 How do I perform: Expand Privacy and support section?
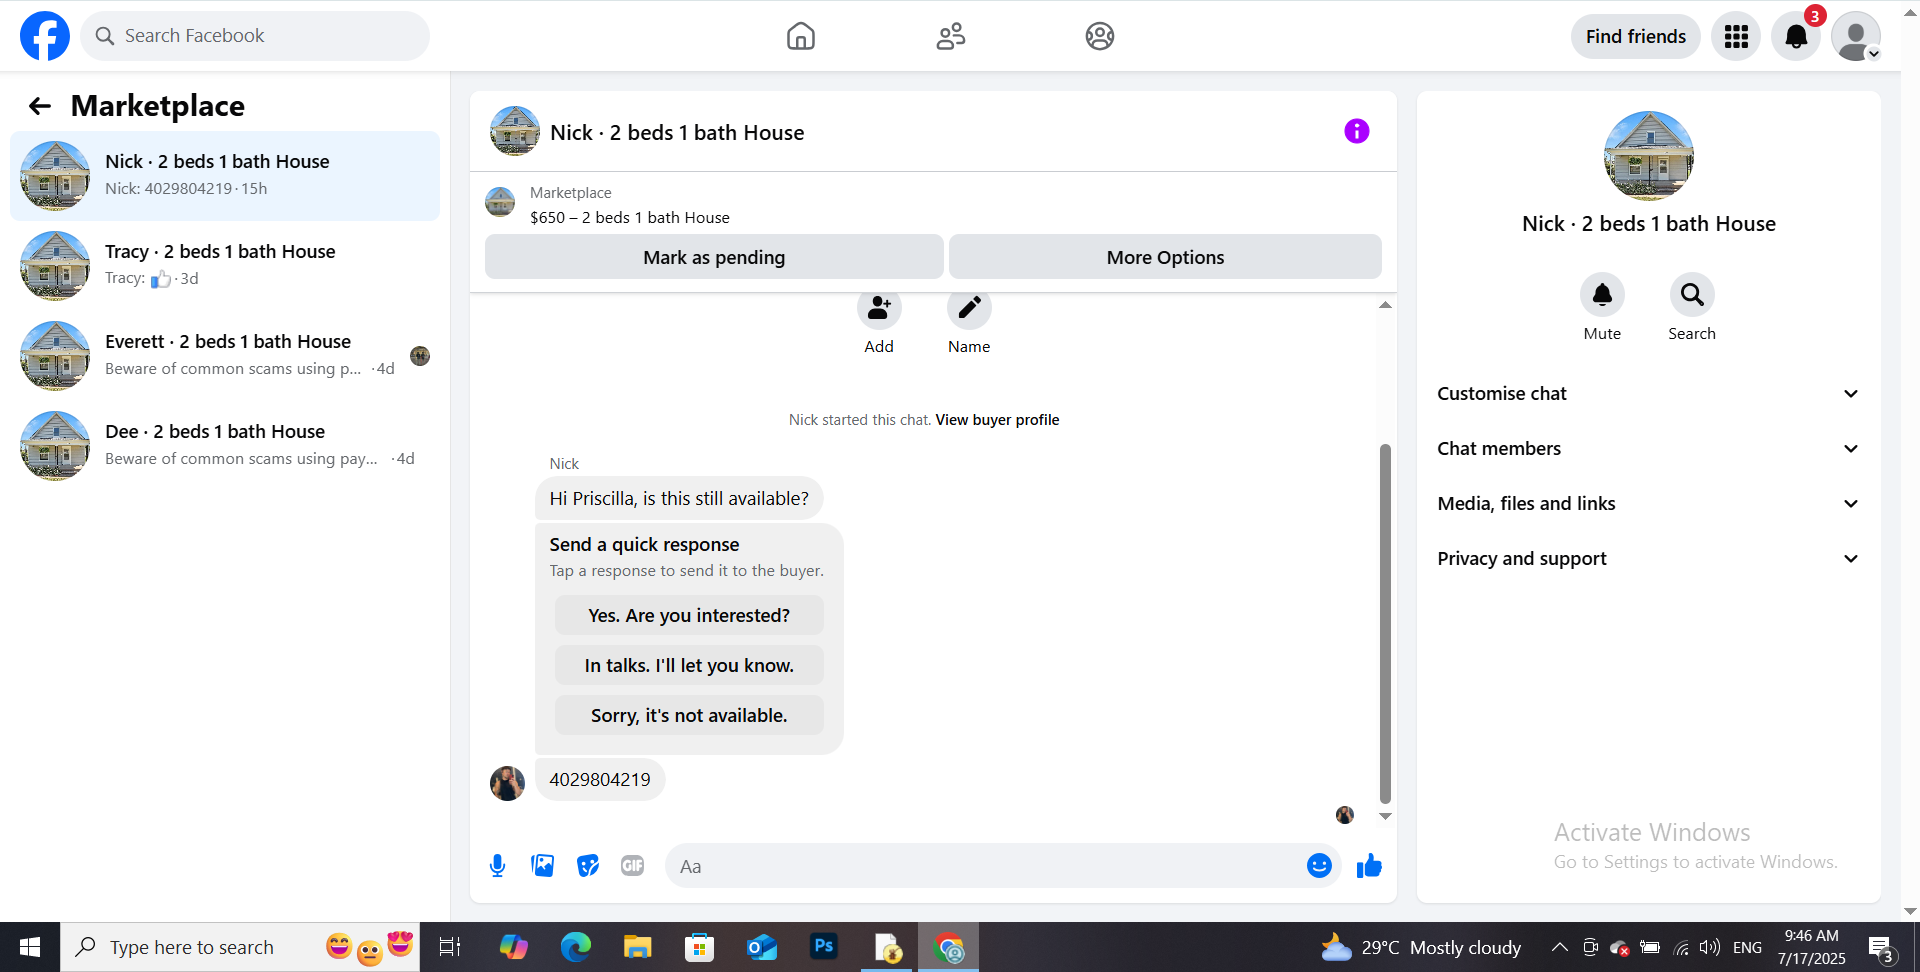pyautogui.click(x=1649, y=559)
